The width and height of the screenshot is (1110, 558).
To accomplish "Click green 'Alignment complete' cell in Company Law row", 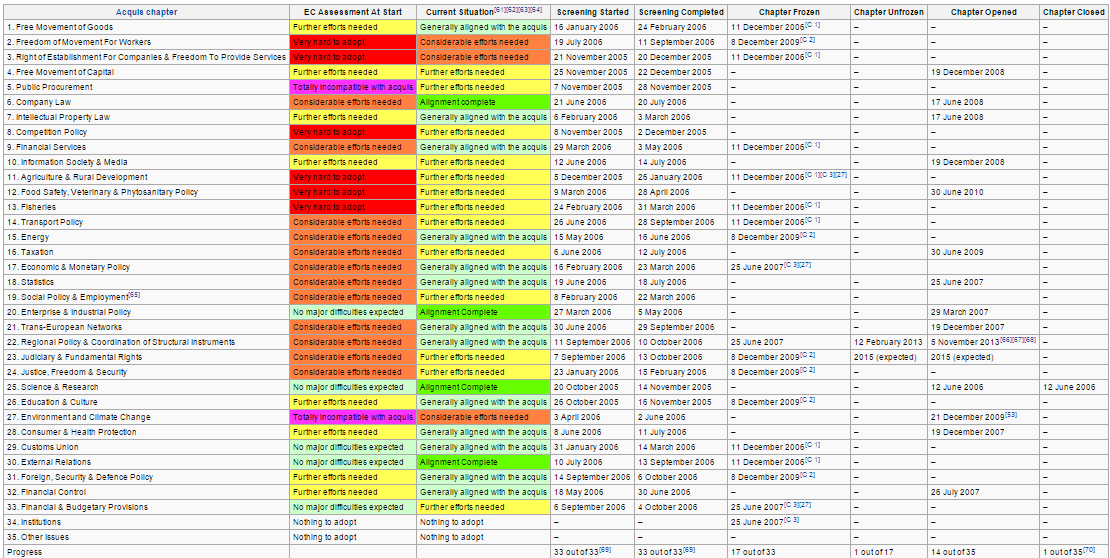I will (x=483, y=102).
